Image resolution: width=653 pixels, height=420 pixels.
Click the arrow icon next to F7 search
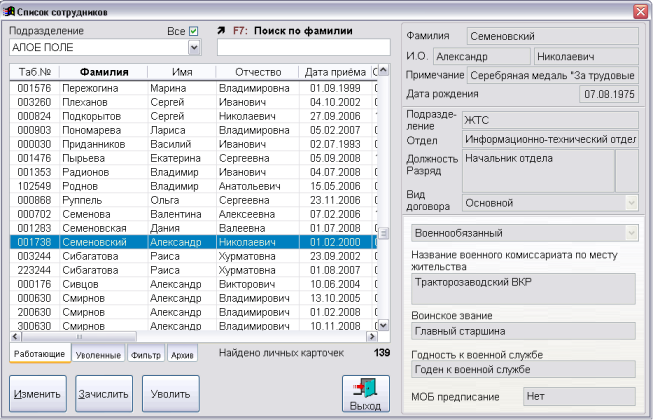(x=221, y=30)
